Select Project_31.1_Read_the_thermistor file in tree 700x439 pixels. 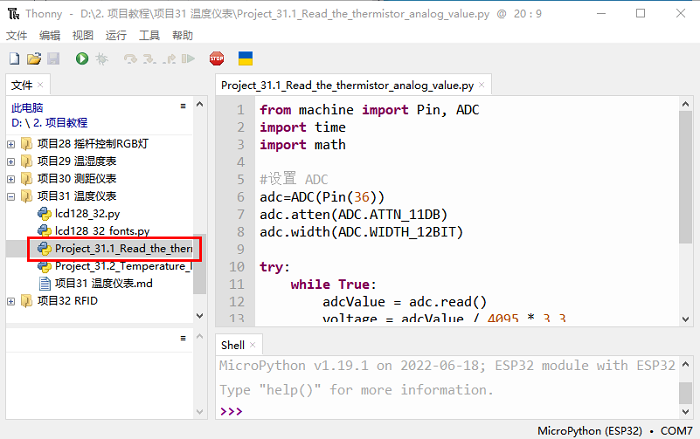click(x=122, y=248)
